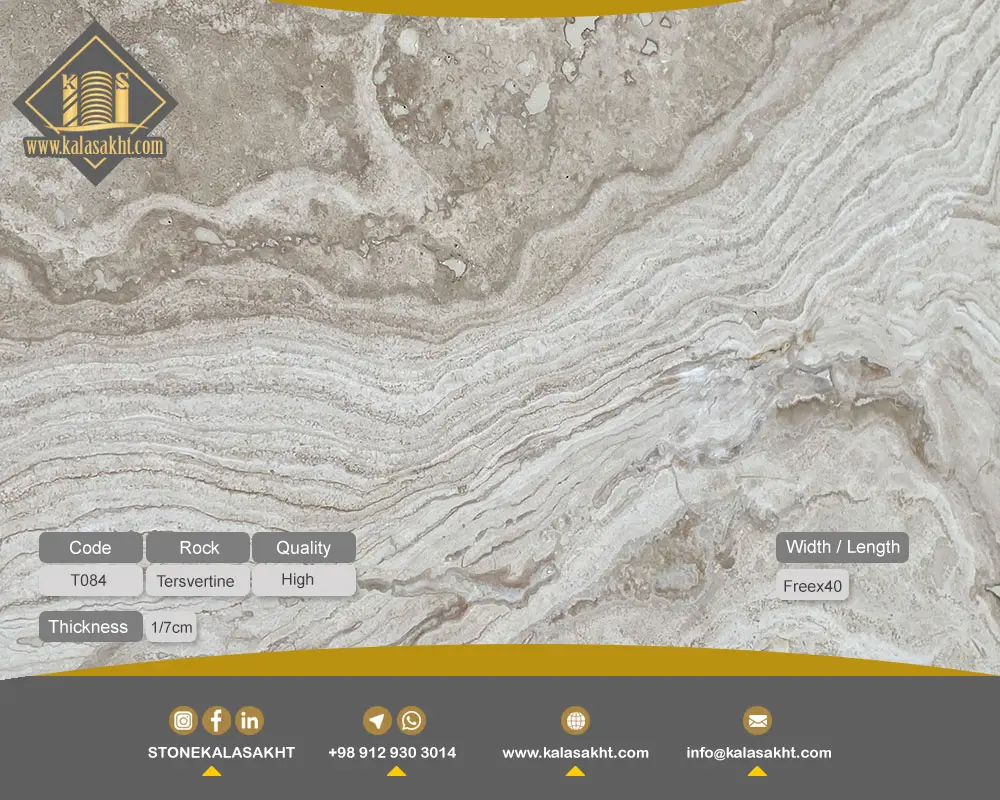Click the STONEKALASAKHT social handle
Viewport: 1000px width, 800px height.
point(221,753)
